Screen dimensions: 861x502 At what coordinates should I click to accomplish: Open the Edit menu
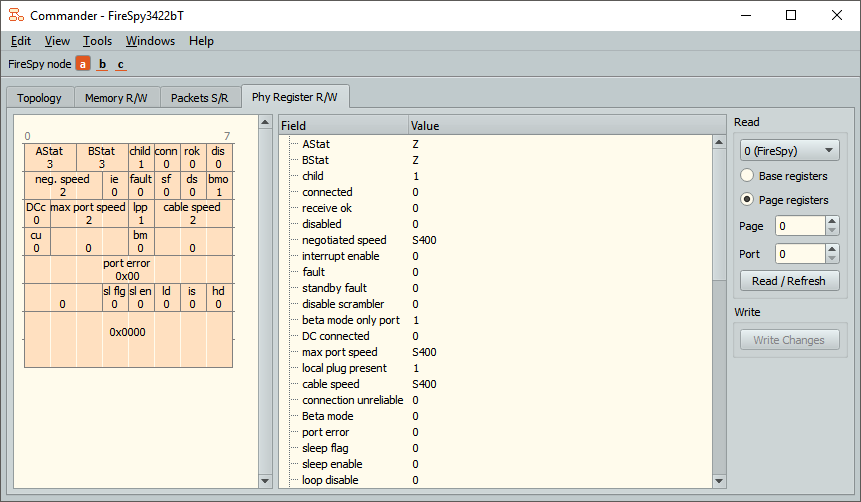(x=21, y=41)
